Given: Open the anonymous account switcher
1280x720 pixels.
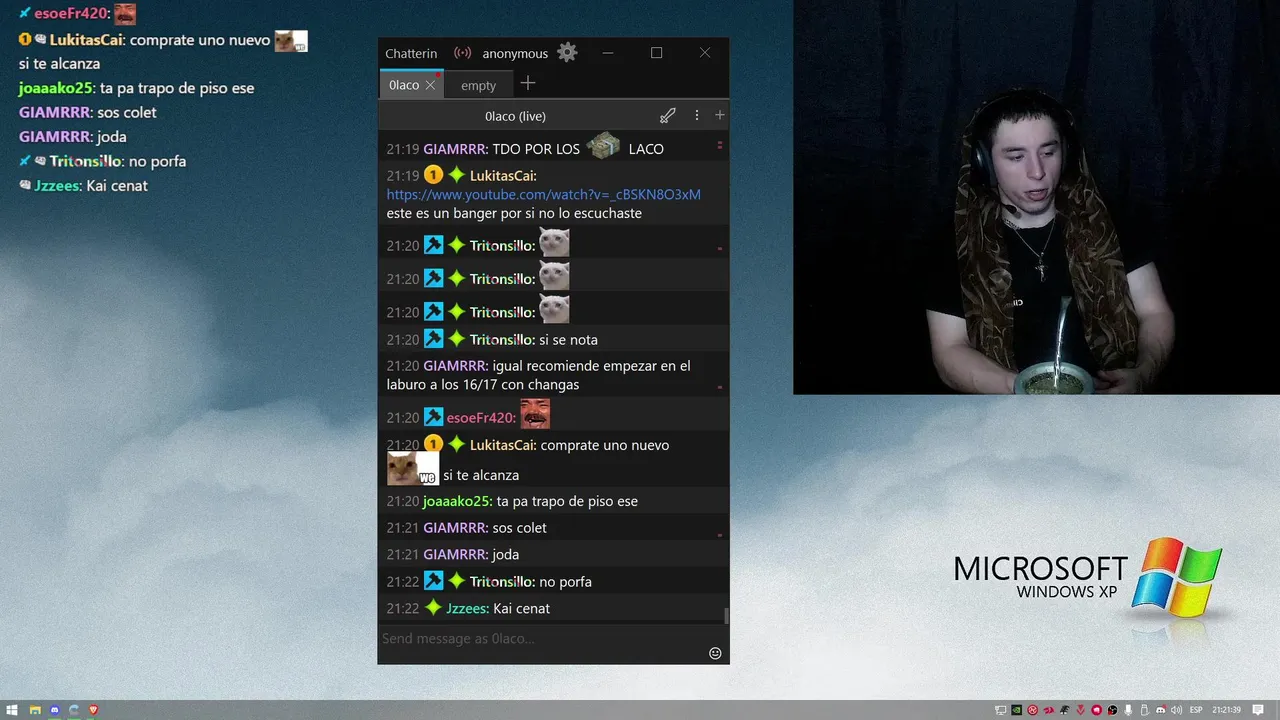Looking at the screenshot, I should (515, 53).
